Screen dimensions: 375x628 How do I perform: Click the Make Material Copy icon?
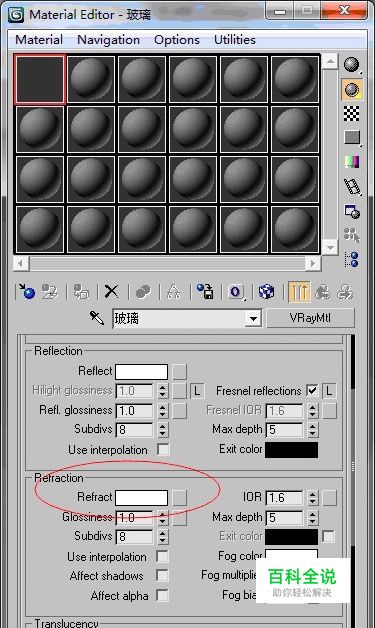pos(143,292)
